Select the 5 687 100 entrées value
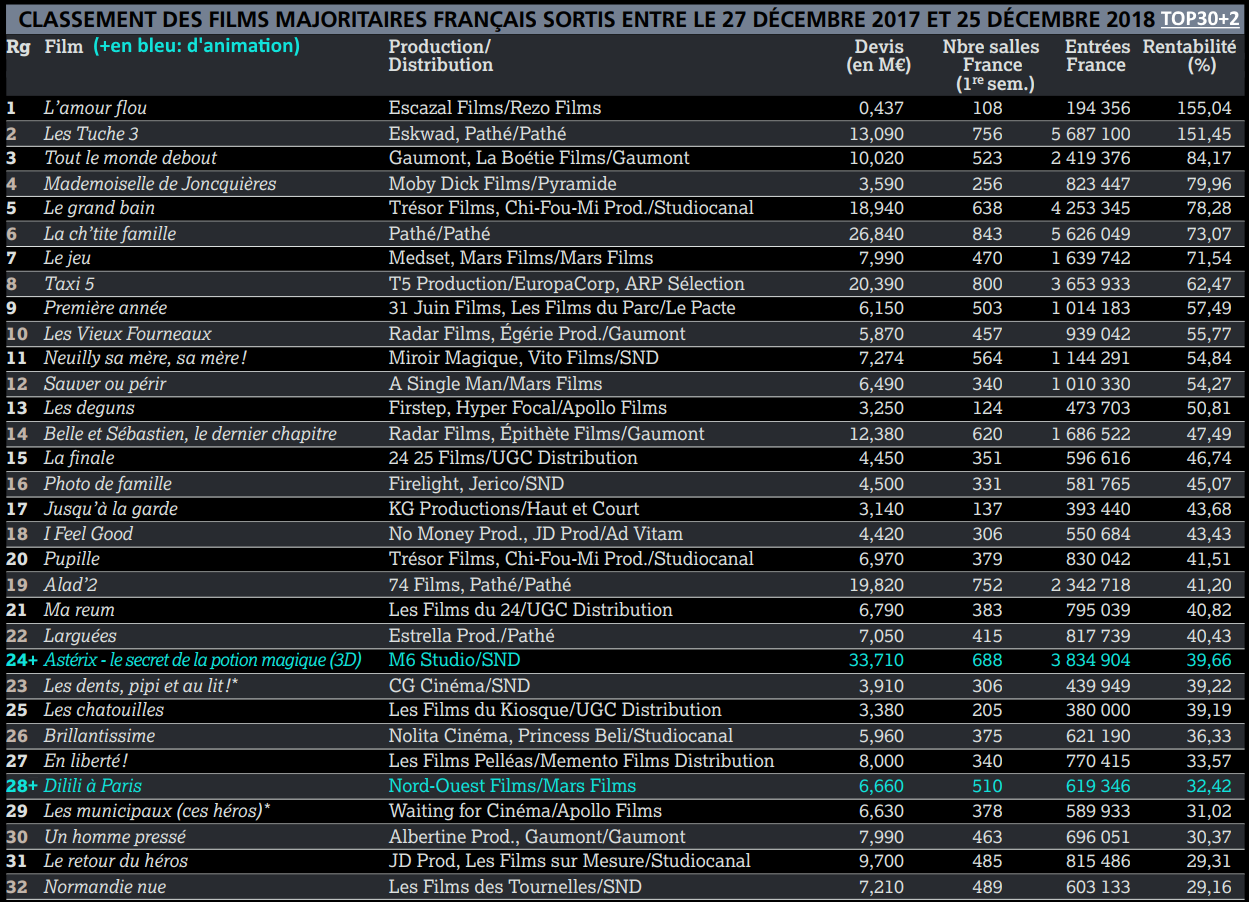This screenshot has width=1249, height=902. click(x=1096, y=133)
